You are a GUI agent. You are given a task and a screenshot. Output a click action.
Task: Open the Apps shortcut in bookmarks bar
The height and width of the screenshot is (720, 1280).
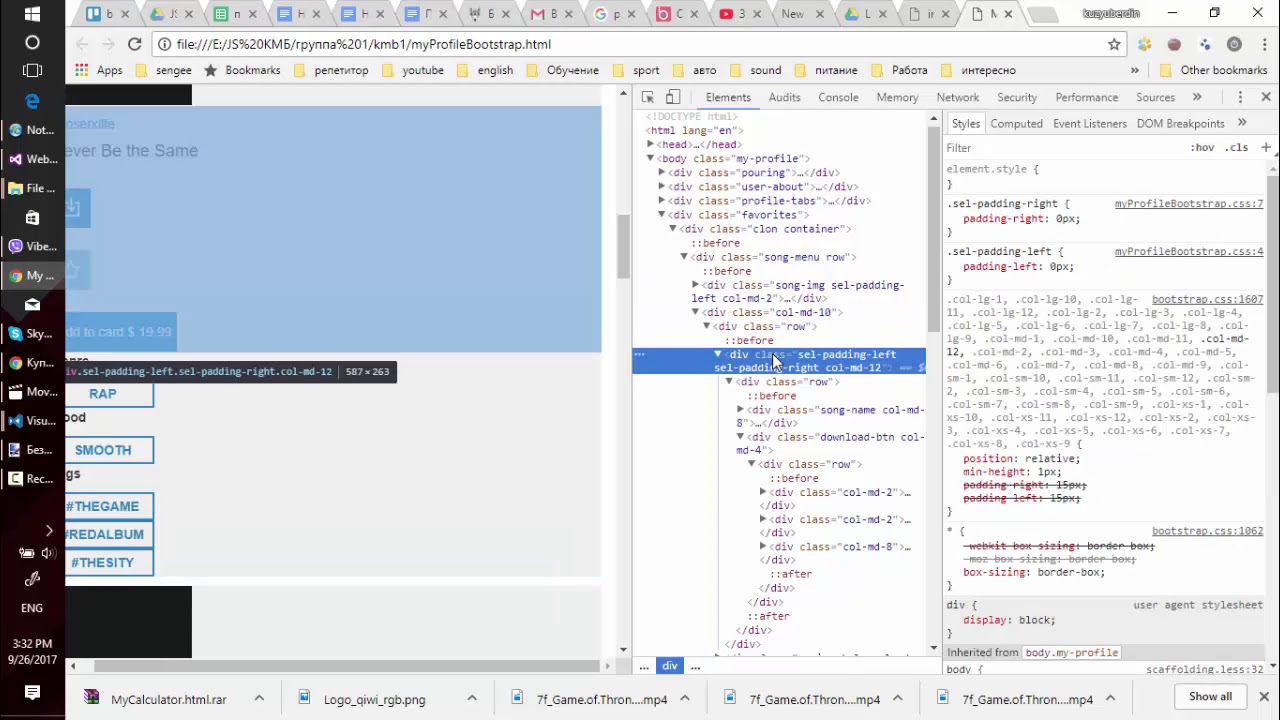(98, 70)
